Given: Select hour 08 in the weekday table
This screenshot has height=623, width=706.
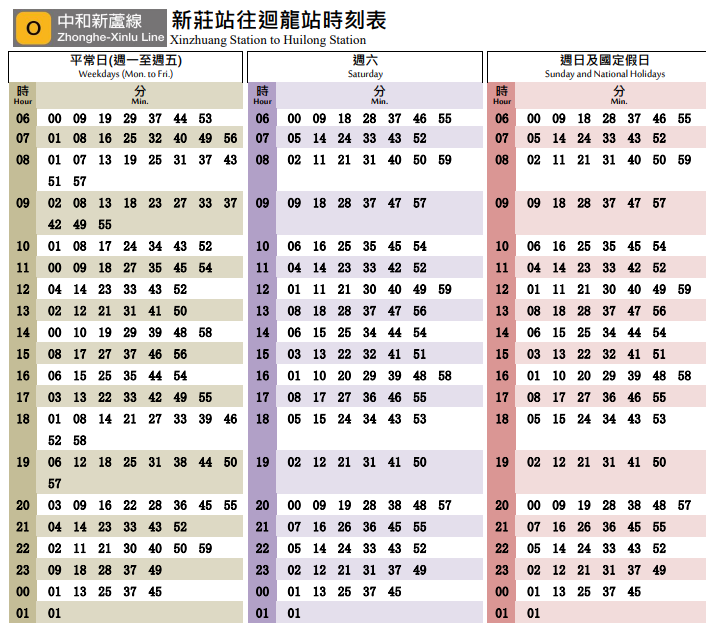Looking at the screenshot, I should point(23,160).
